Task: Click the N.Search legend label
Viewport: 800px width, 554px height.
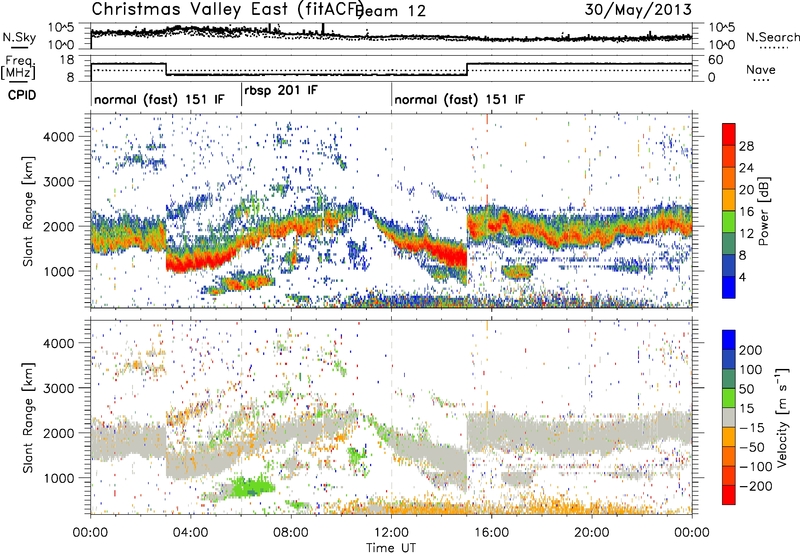Action: (x=772, y=37)
